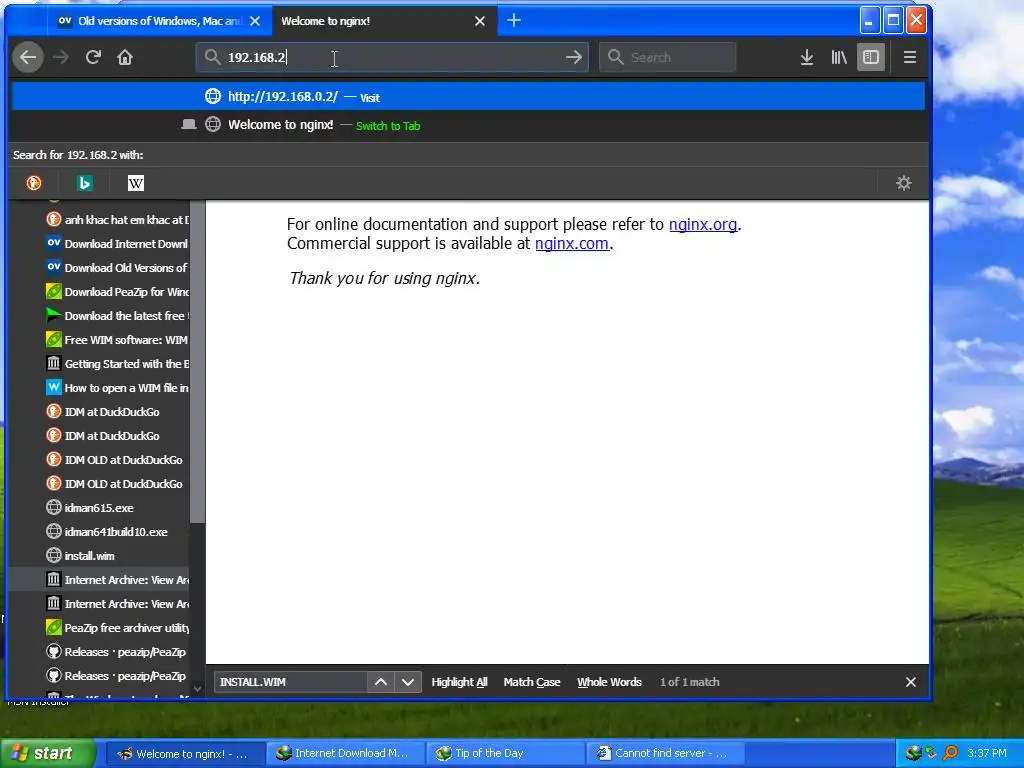Image resolution: width=1024 pixels, height=768 pixels.
Task: Switch to 'Old versions of Windows, Mac' tab
Action: (x=159, y=21)
